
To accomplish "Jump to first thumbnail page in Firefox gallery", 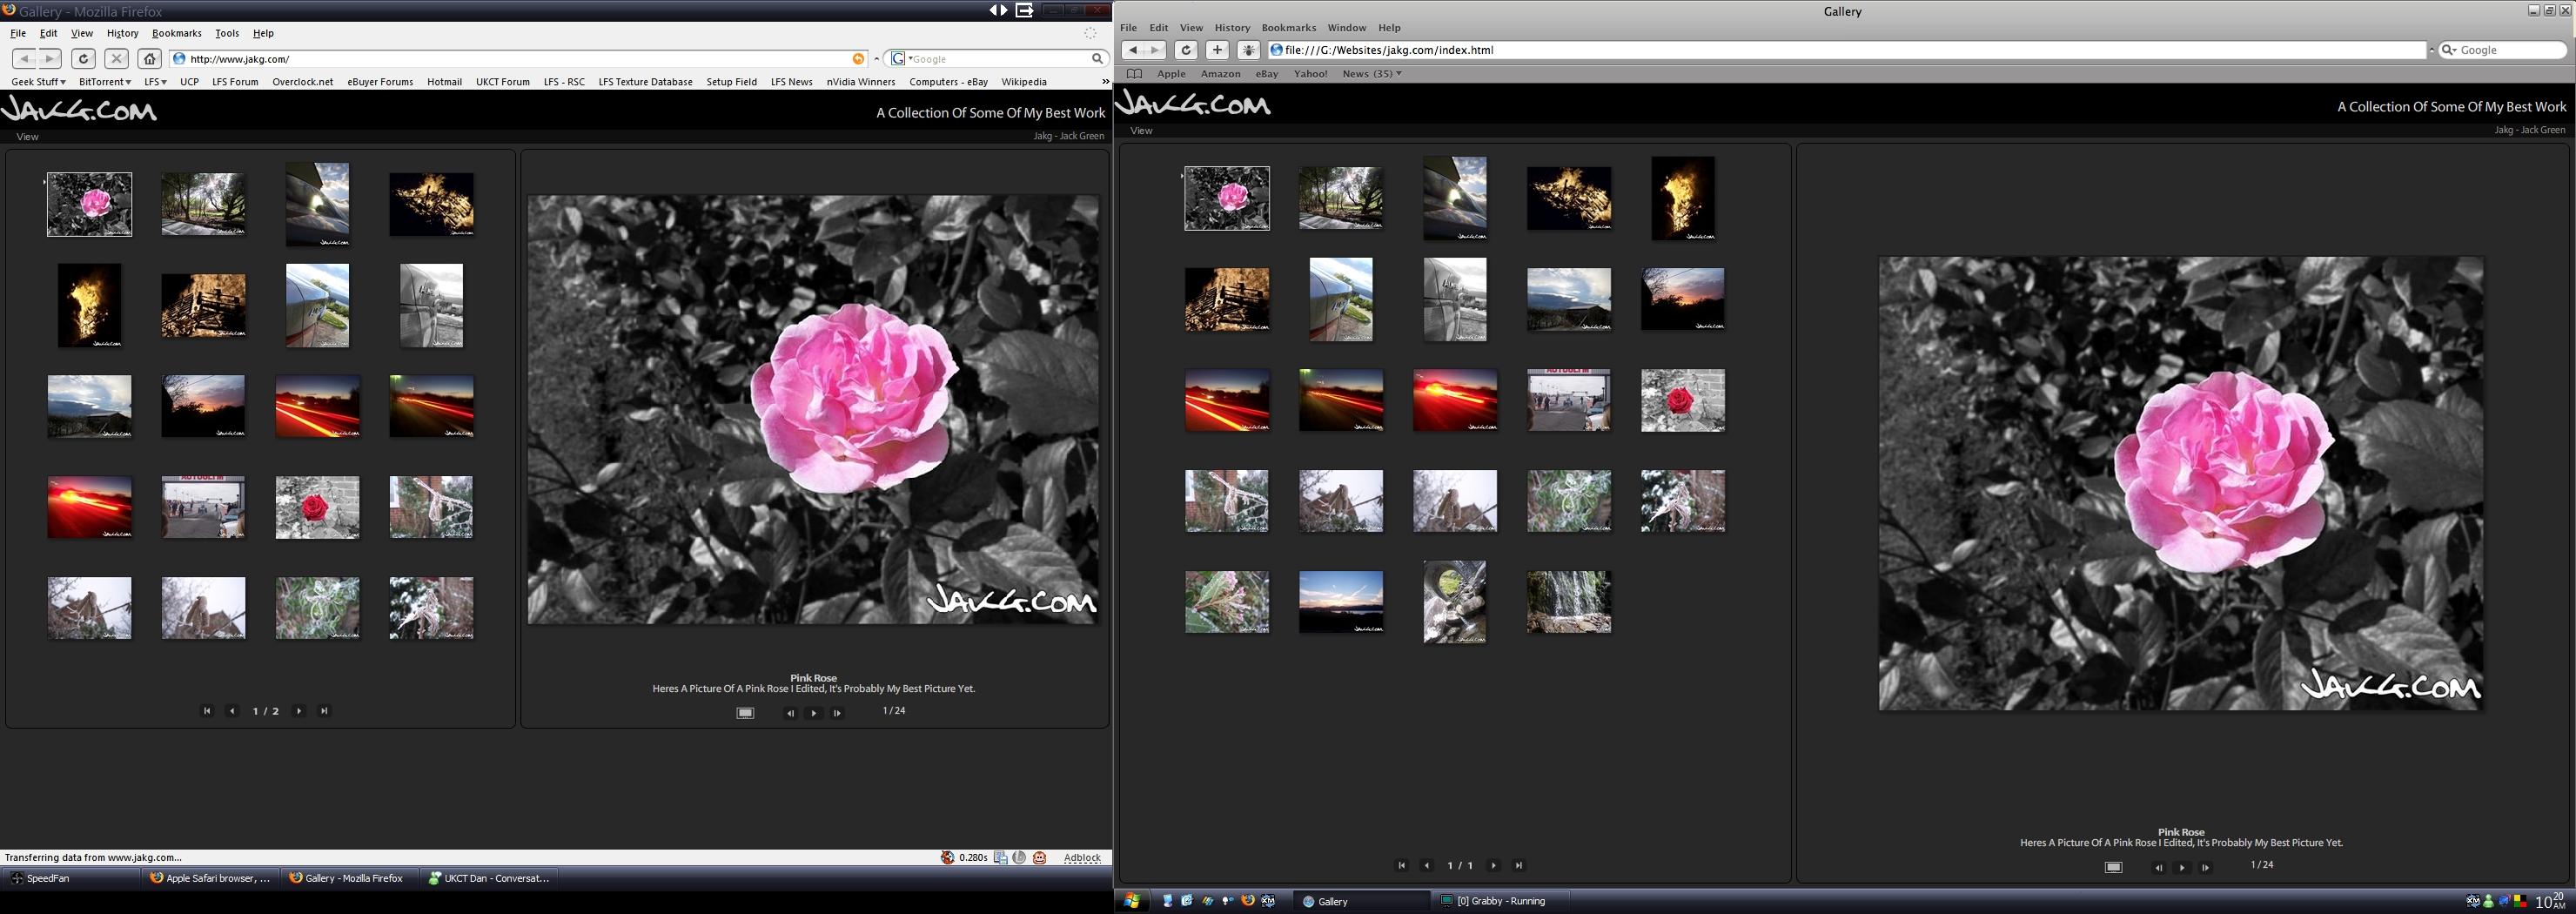I will pyautogui.click(x=207, y=711).
